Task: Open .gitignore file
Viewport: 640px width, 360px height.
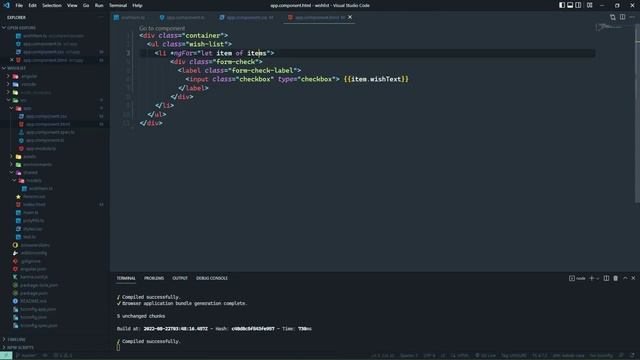Action: tap(30, 261)
